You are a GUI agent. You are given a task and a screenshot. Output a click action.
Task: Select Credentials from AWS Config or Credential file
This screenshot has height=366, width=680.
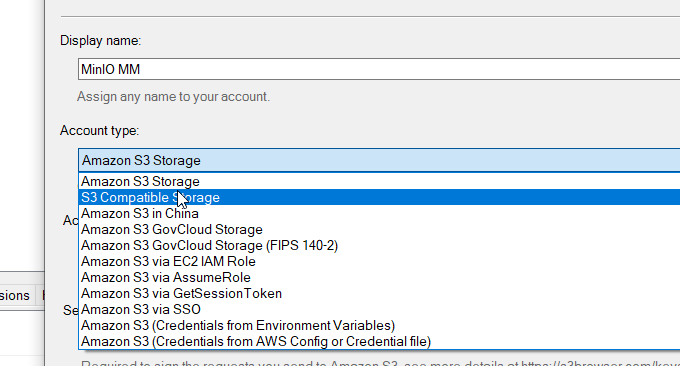pos(379,342)
